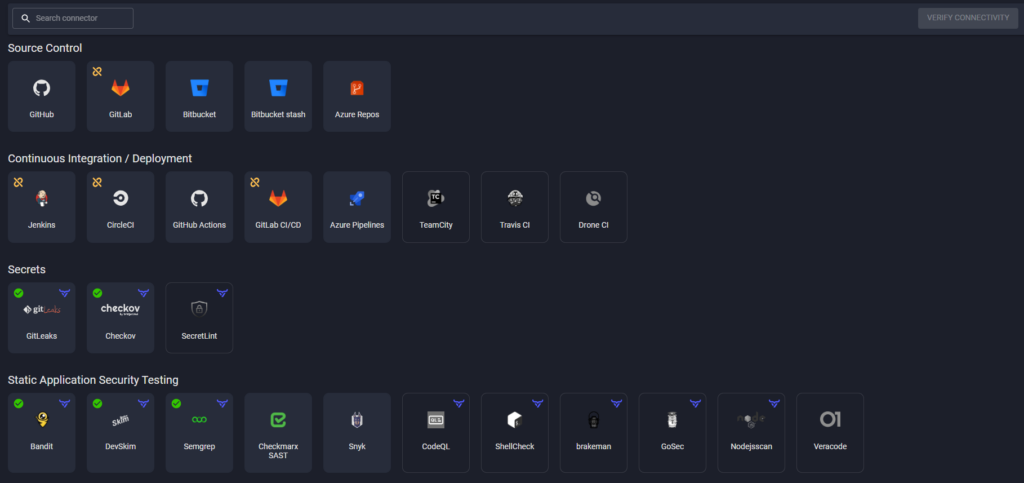Open the CircleCI connector card
The height and width of the screenshot is (483, 1024).
120,207
